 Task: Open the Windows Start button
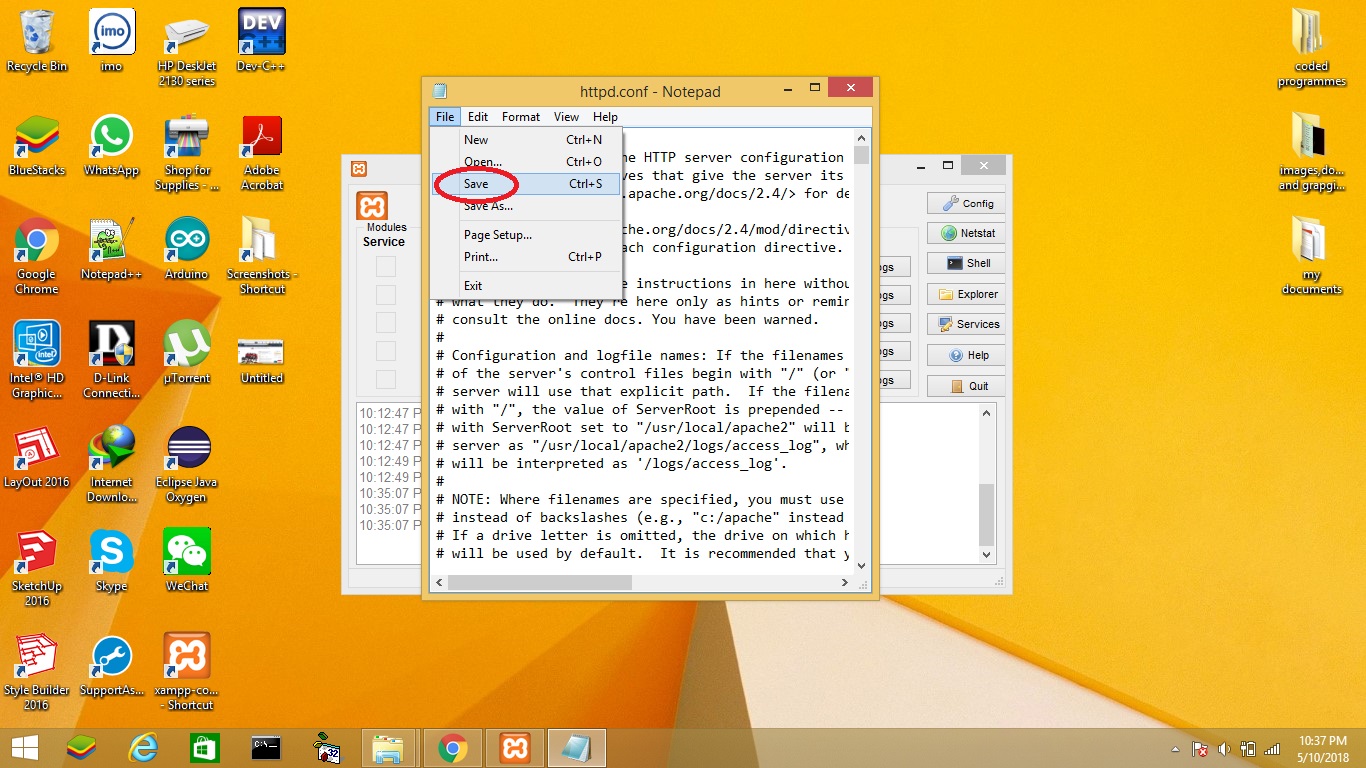point(25,747)
